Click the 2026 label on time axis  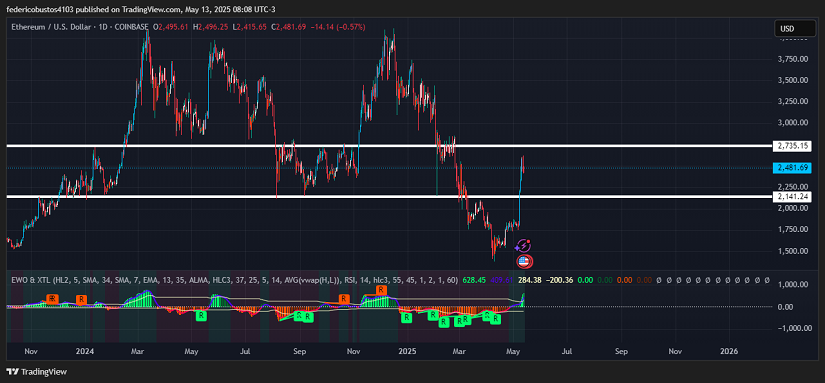click(729, 350)
